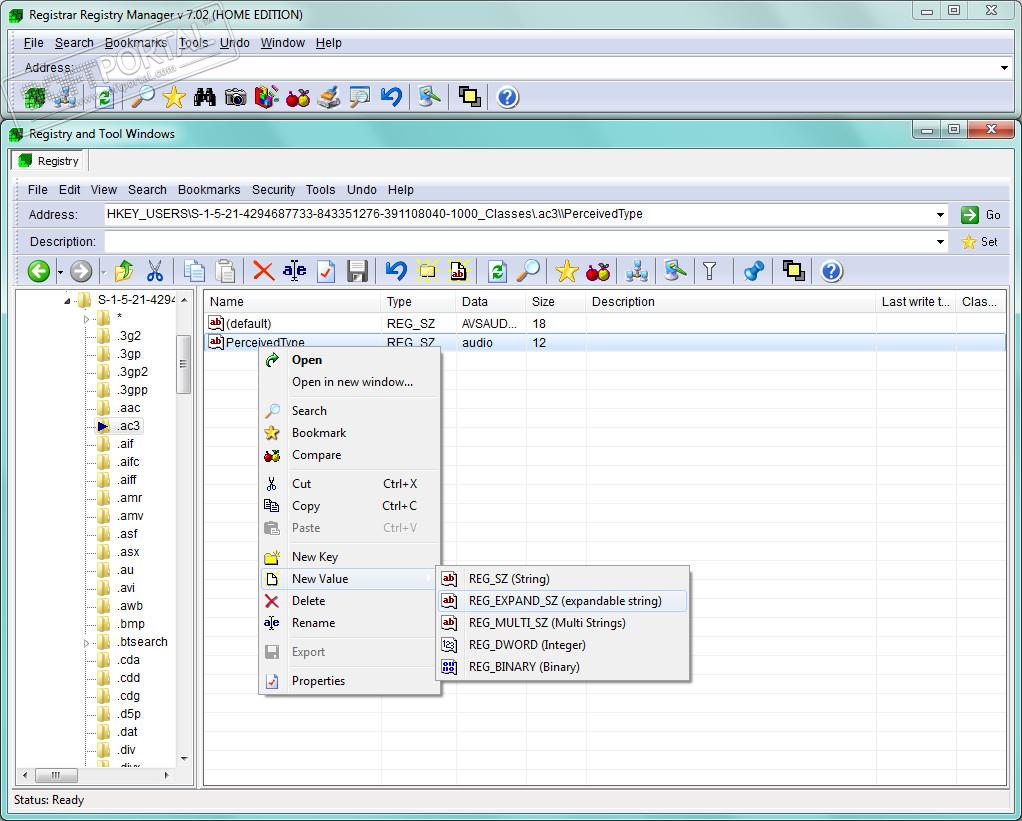
Task: Click the Go button
Action: (x=981, y=214)
